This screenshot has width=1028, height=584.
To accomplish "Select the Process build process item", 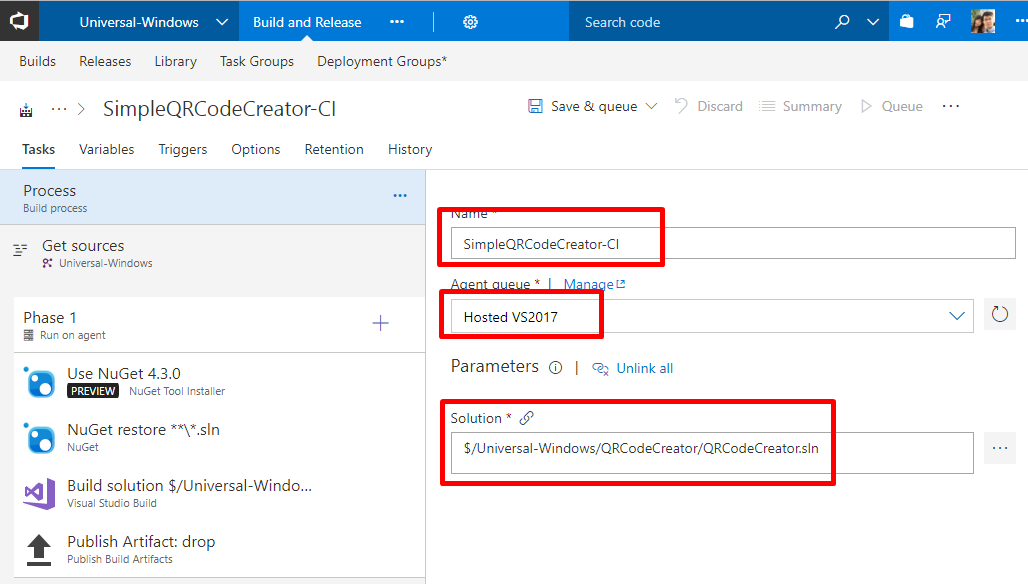I will [x=212, y=198].
